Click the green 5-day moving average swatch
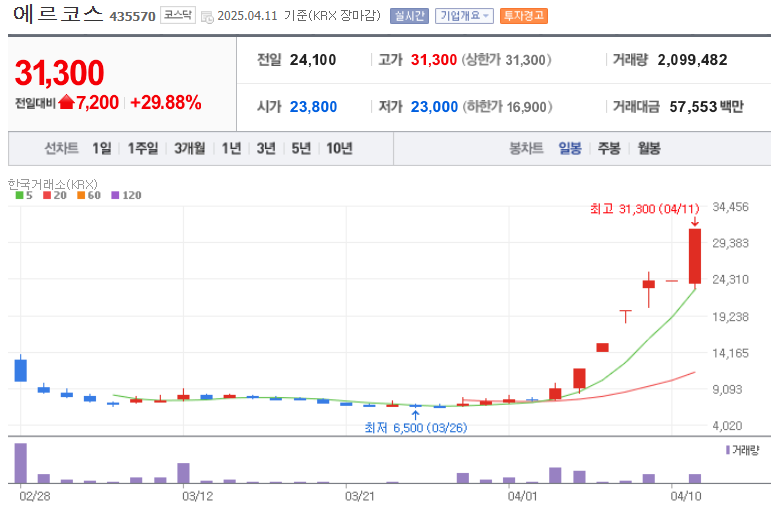This screenshot has width=771, height=510. [19, 195]
